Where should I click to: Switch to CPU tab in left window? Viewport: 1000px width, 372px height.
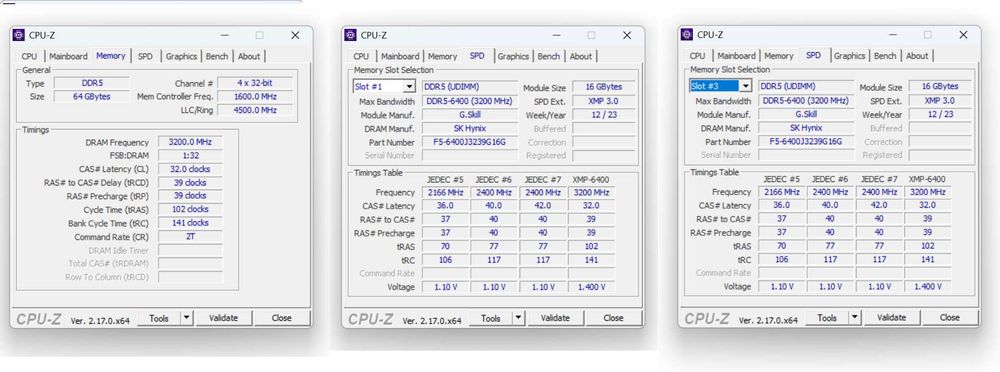tap(29, 56)
